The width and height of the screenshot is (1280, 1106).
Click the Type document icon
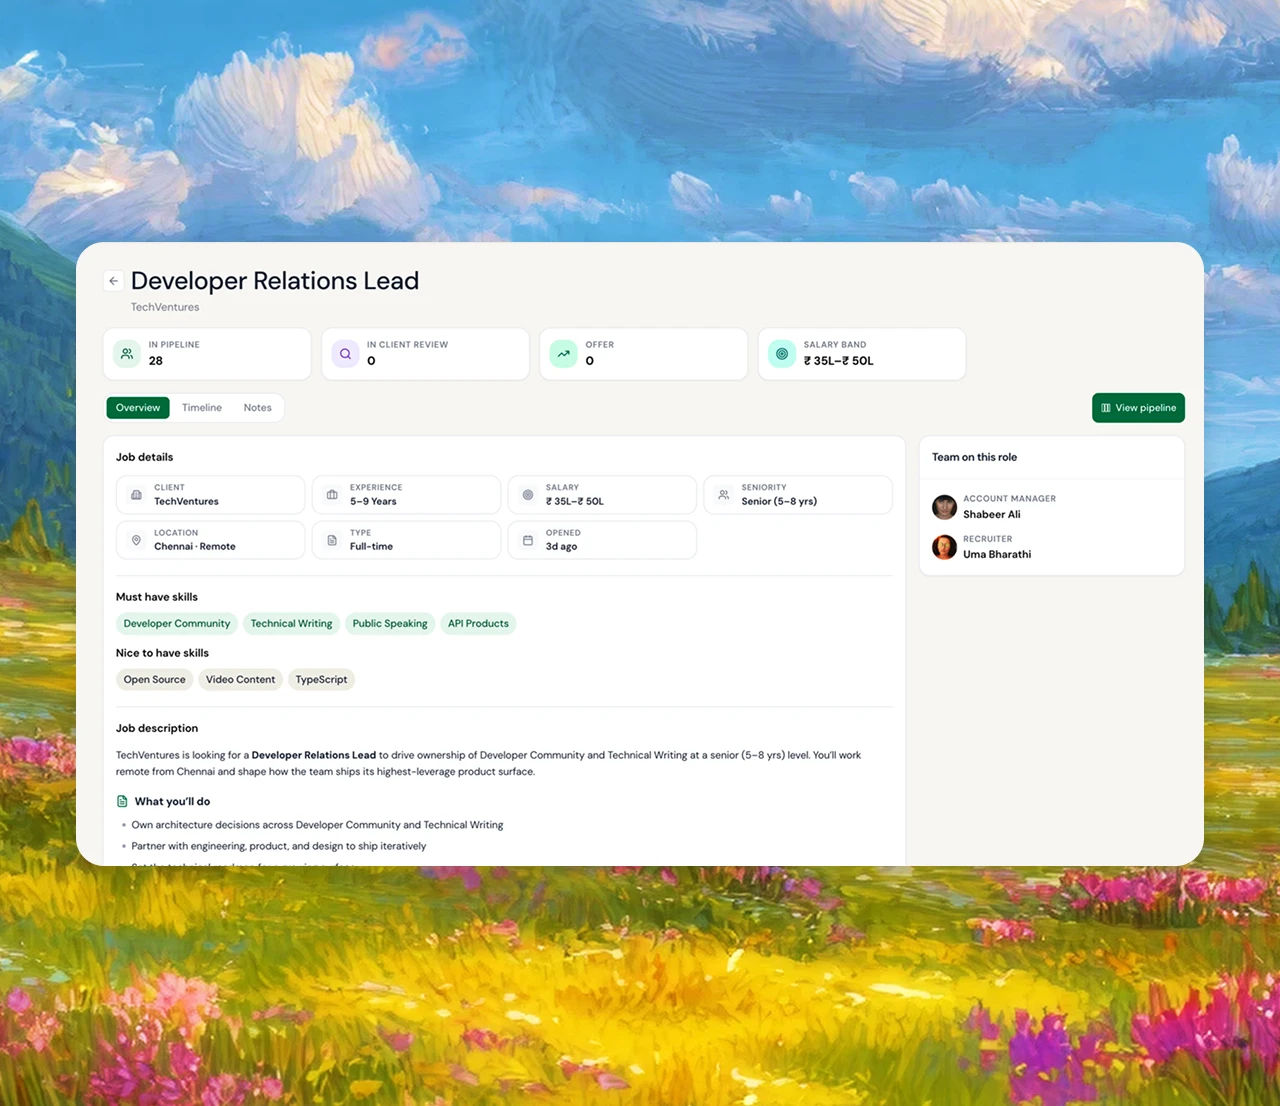[x=332, y=540]
